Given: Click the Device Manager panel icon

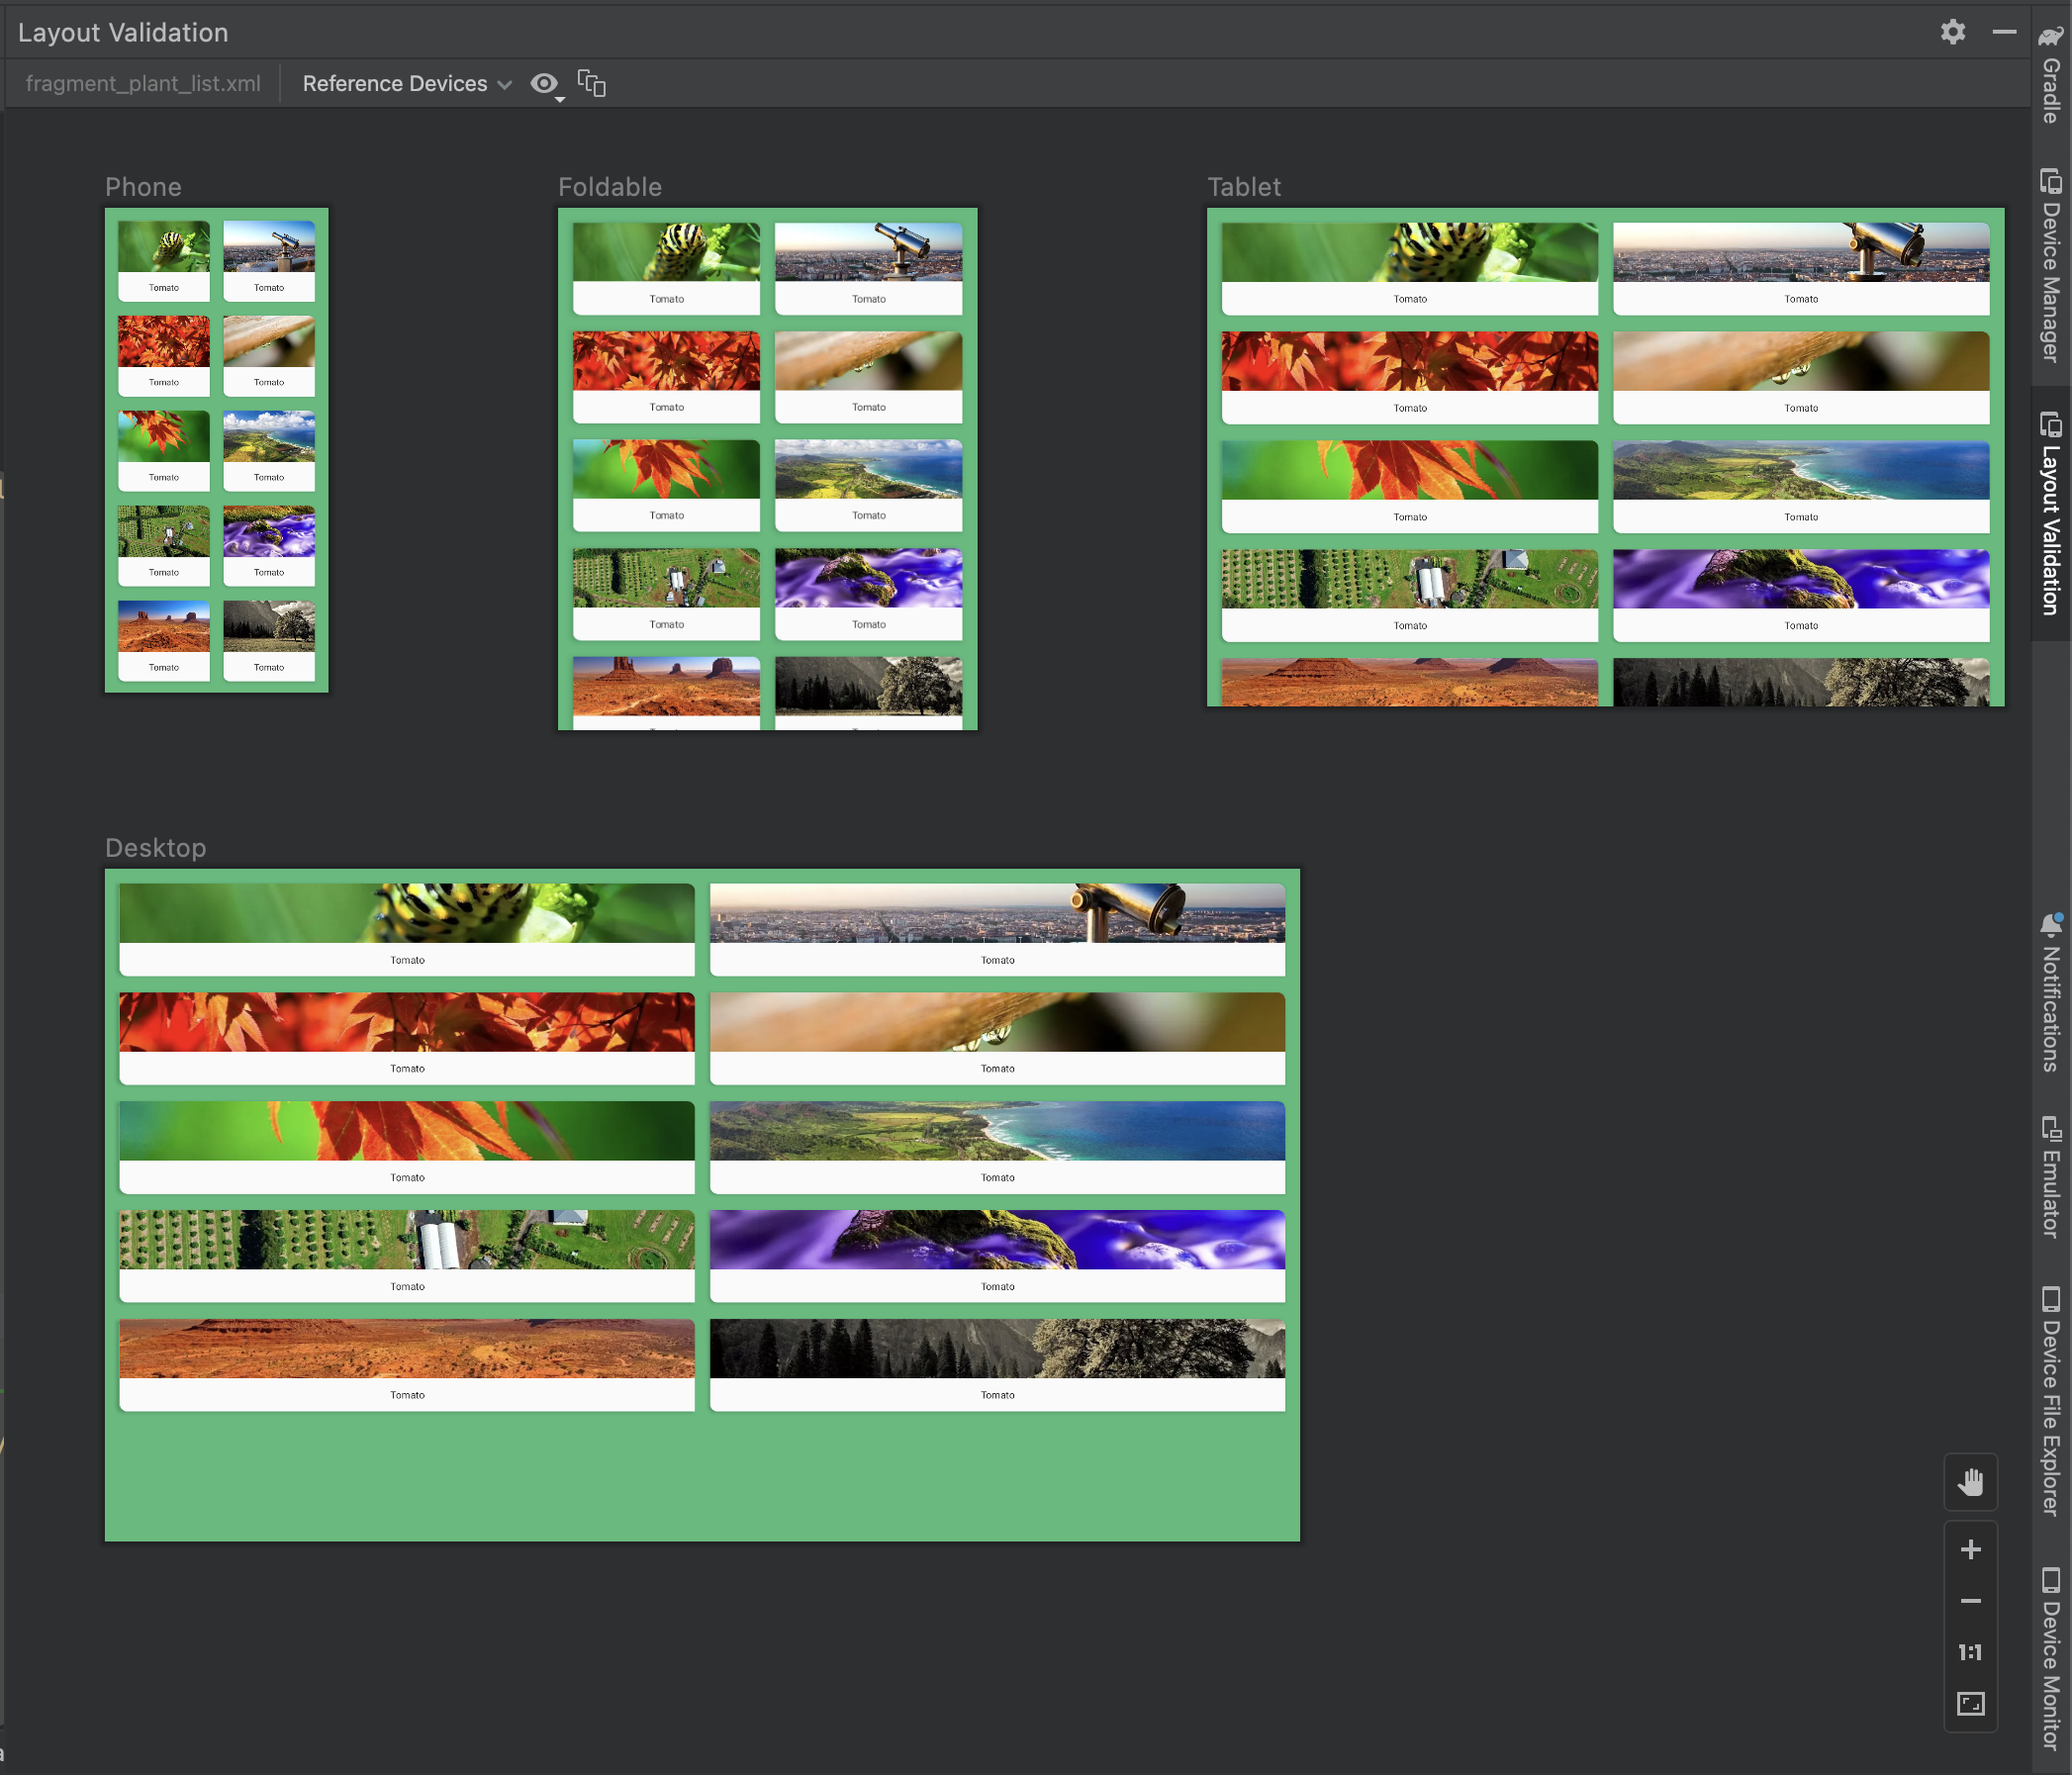Looking at the screenshot, I should (x=2047, y=273).
